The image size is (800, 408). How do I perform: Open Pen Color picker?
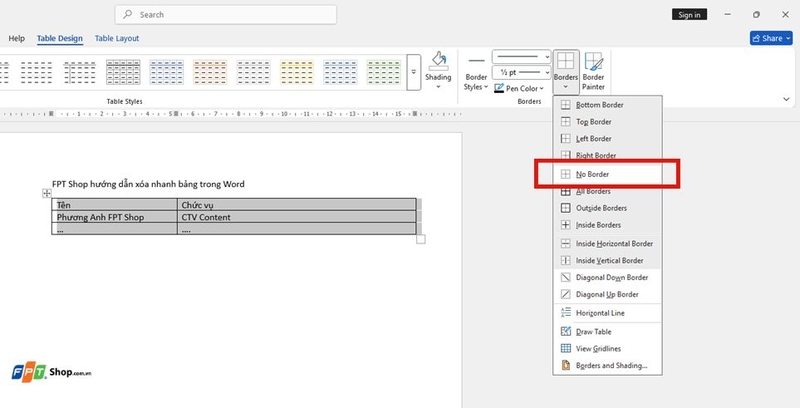(x=519, y=88)
